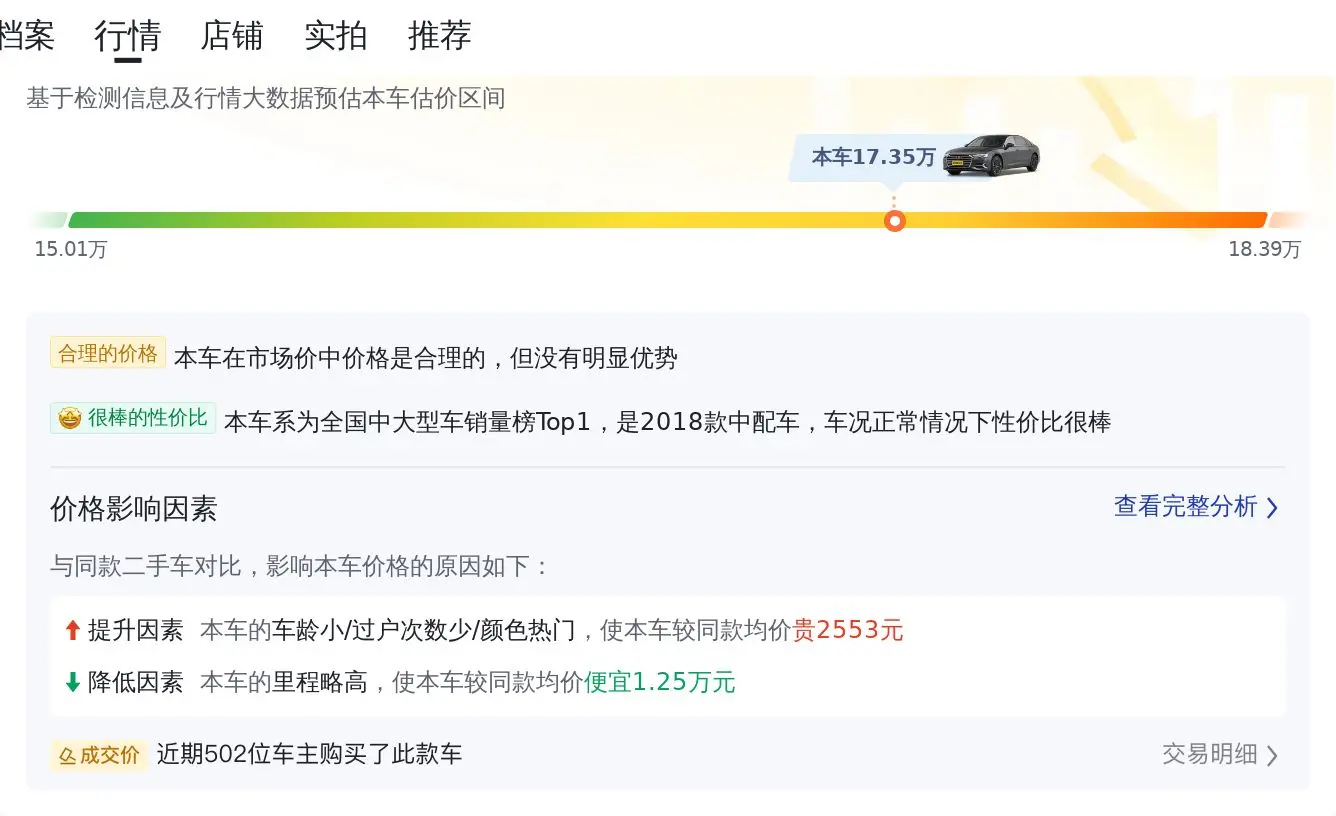The width and height of the screenshot is (1336, 816).
Task: Click the chevron next to 查看完整分析
Action: (x=1272, y=508)
